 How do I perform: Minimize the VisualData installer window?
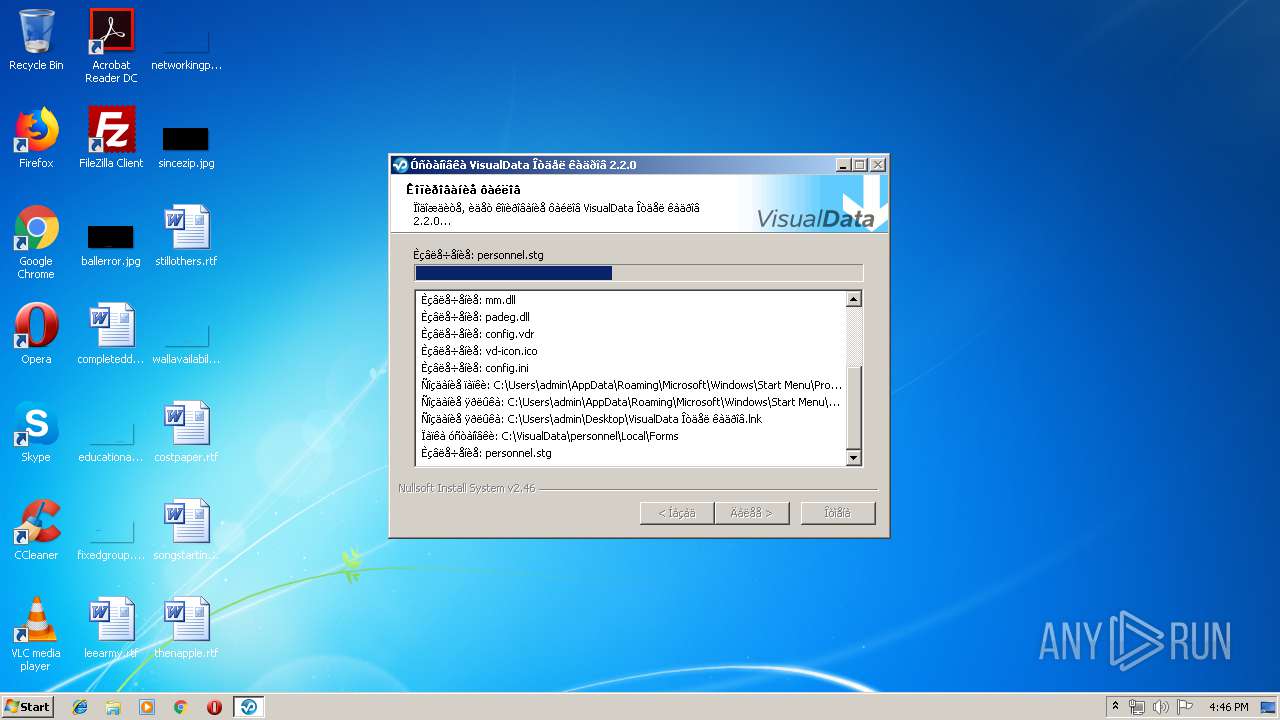[843, 165]
